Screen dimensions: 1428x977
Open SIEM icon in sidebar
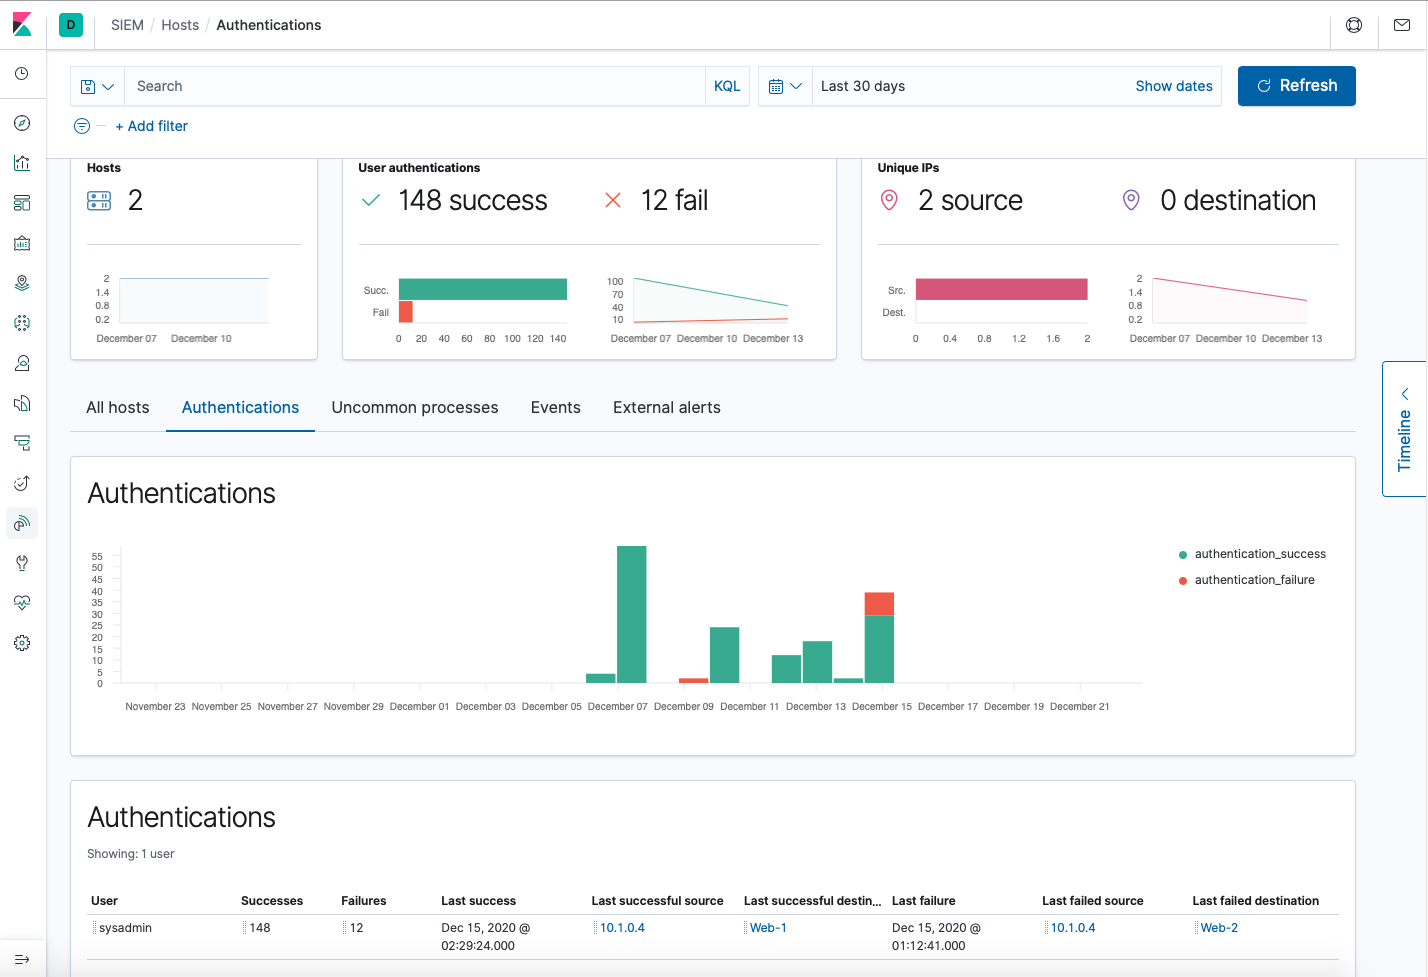(x=22, y=523)
